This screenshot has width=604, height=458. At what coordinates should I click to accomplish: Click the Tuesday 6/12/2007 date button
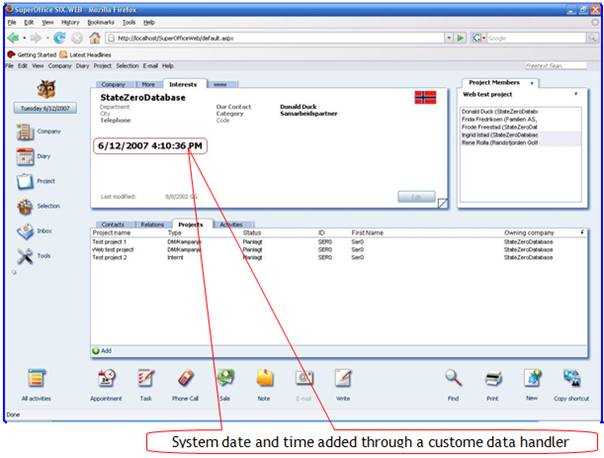point(45,108)
